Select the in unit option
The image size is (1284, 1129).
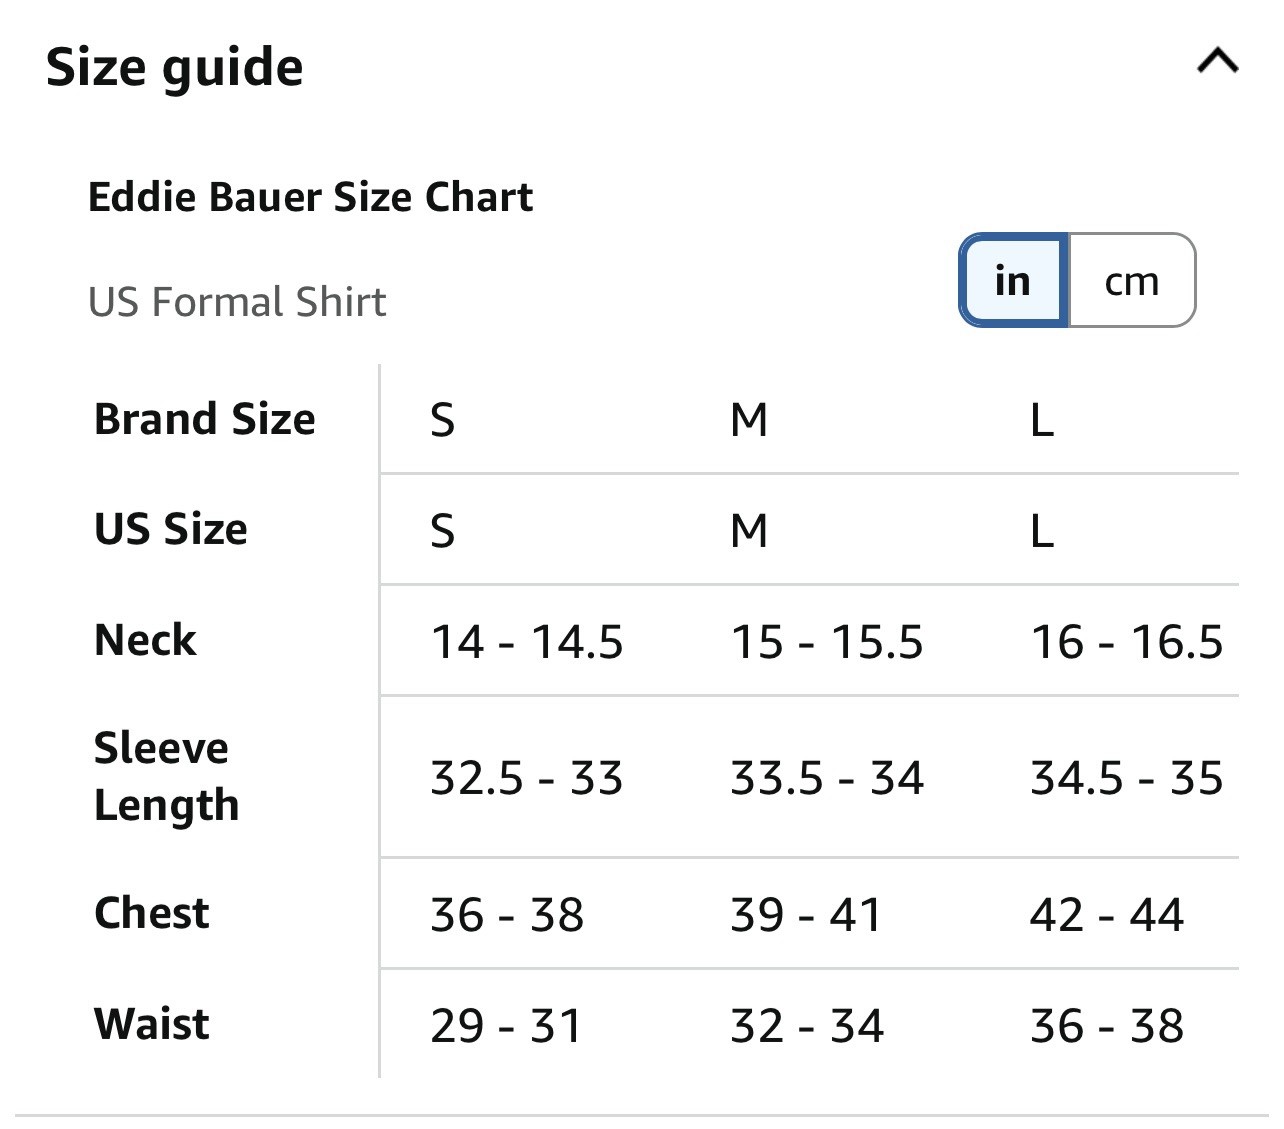(1013, 280)
